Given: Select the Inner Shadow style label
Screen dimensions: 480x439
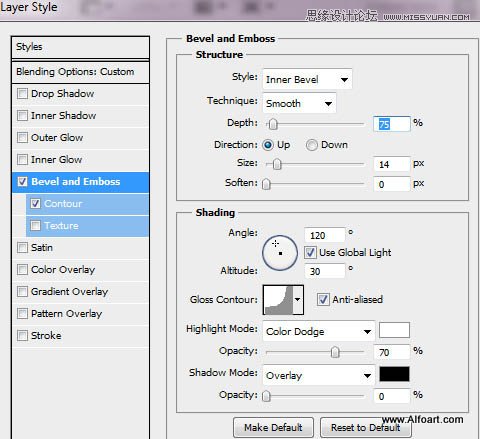Looking at the screenshot, I should click(x=63, y=116).
